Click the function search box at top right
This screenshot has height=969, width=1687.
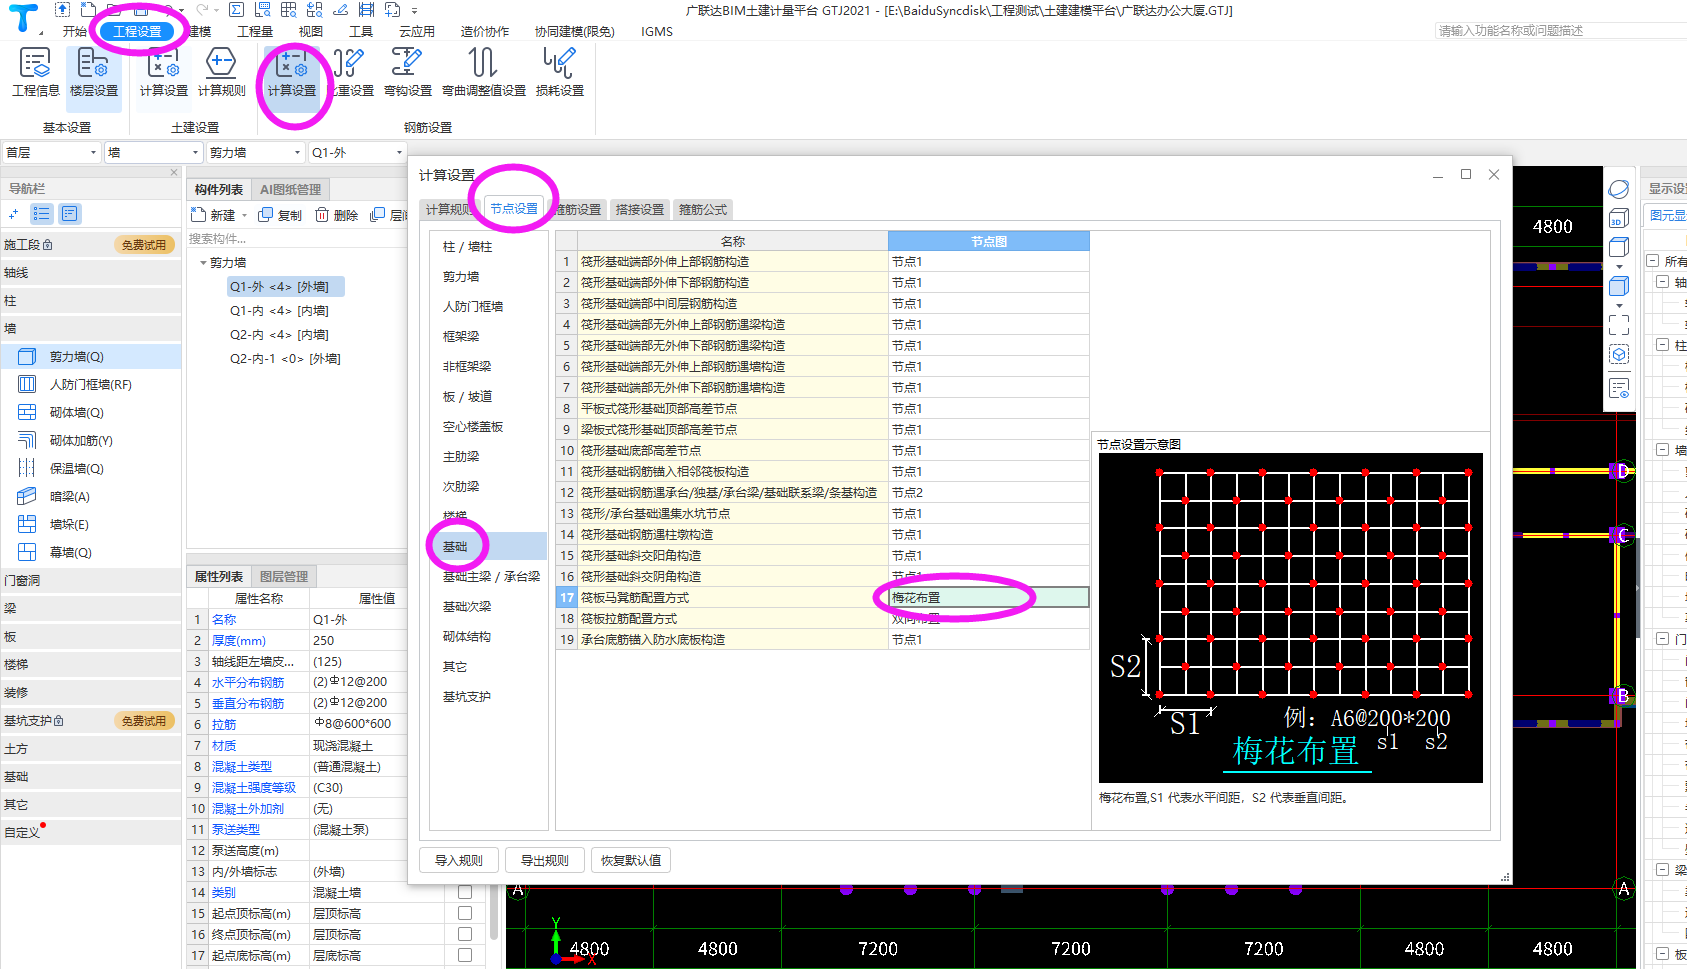(x=1560, y=31)
